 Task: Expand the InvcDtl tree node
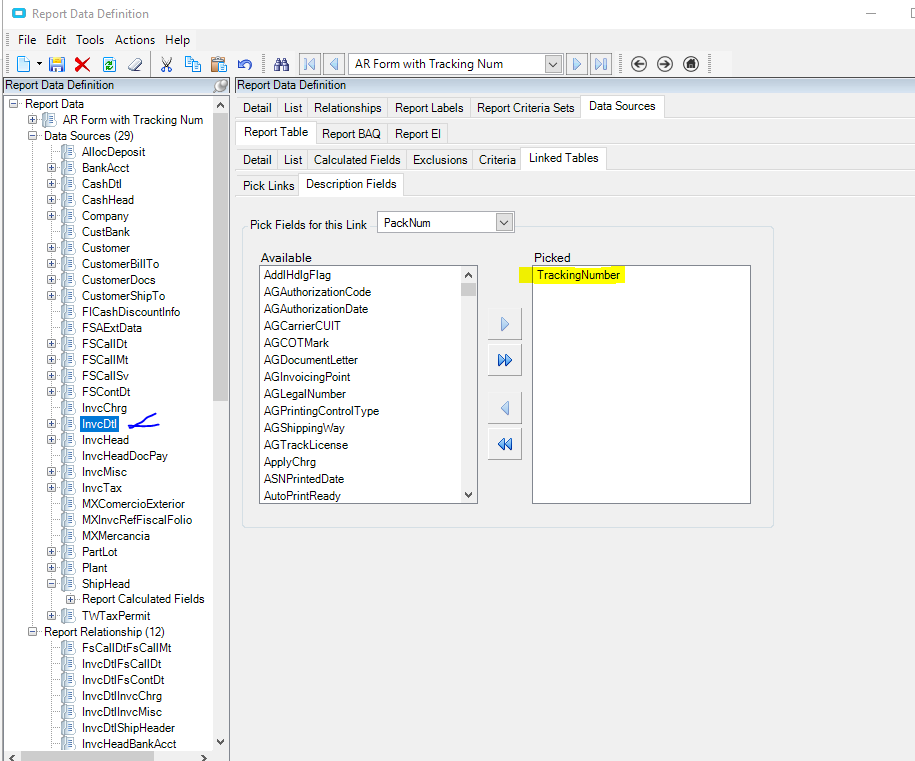[51, 424]
